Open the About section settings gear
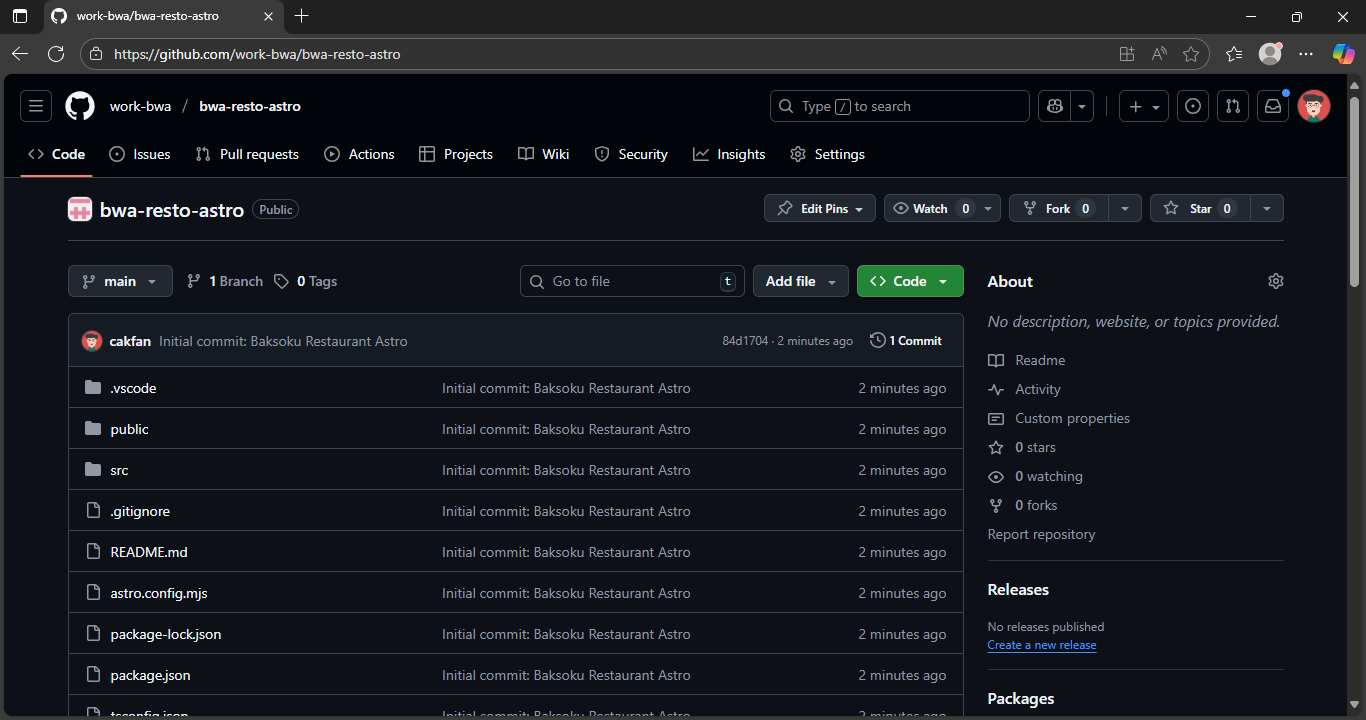 click(1275, 281)
